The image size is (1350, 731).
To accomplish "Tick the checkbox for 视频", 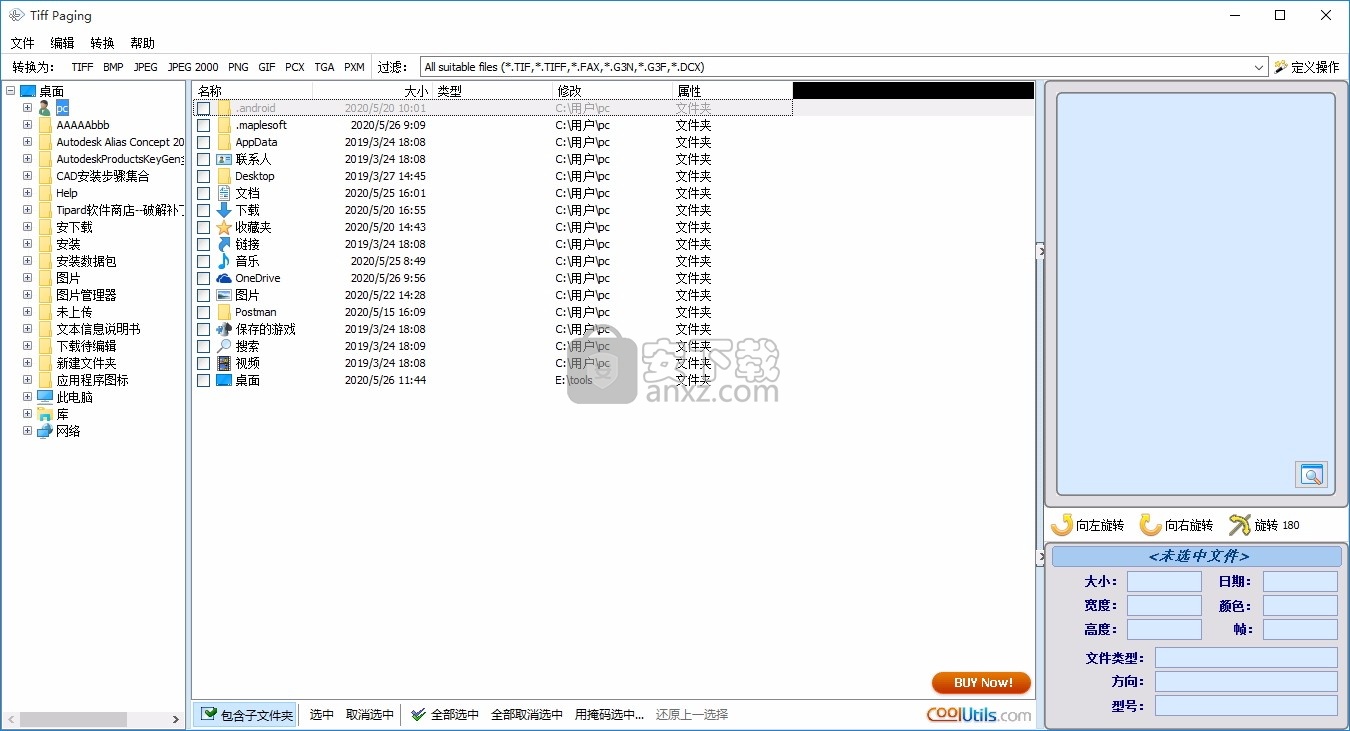I will click(x=203, y=363).
